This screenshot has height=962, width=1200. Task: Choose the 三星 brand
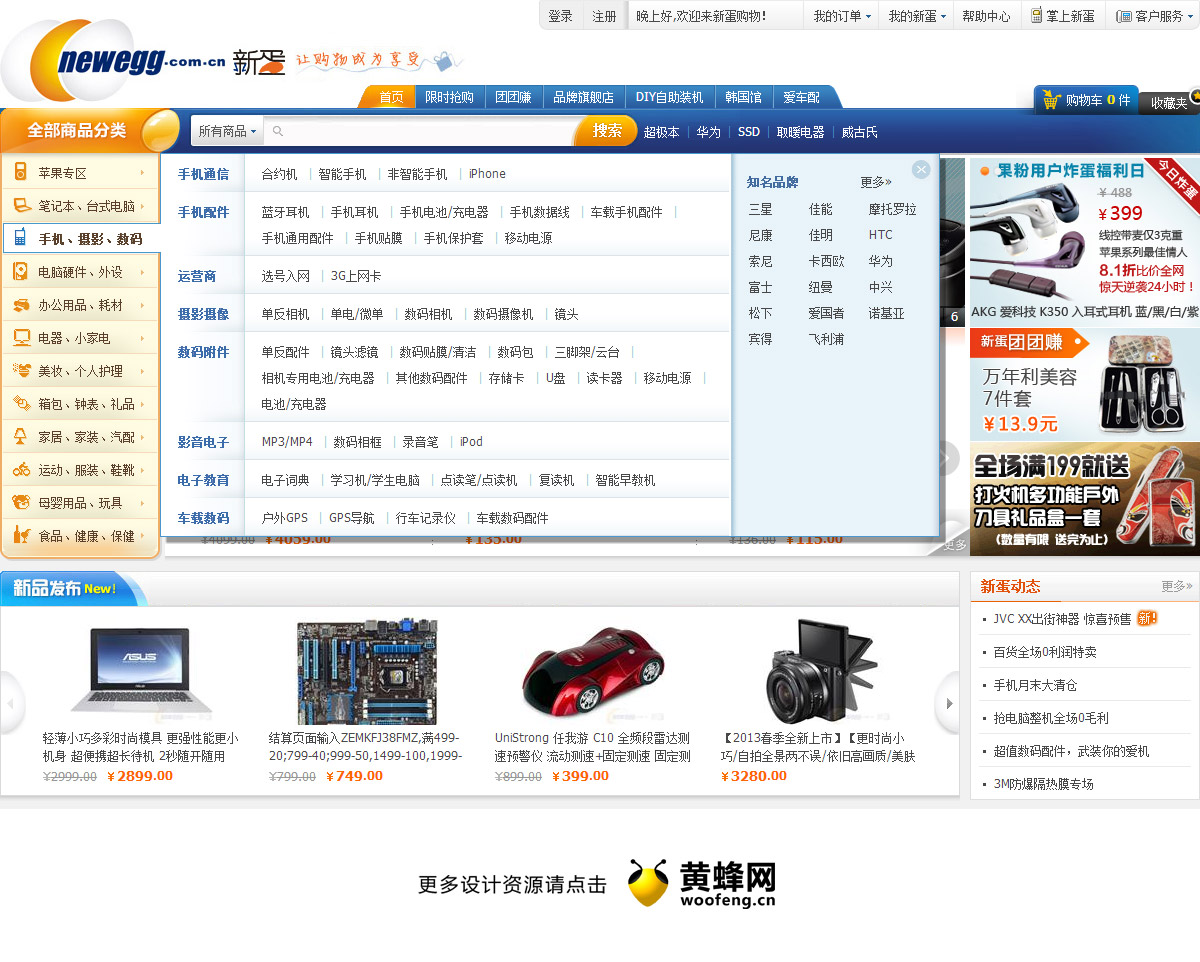[761, 209]
